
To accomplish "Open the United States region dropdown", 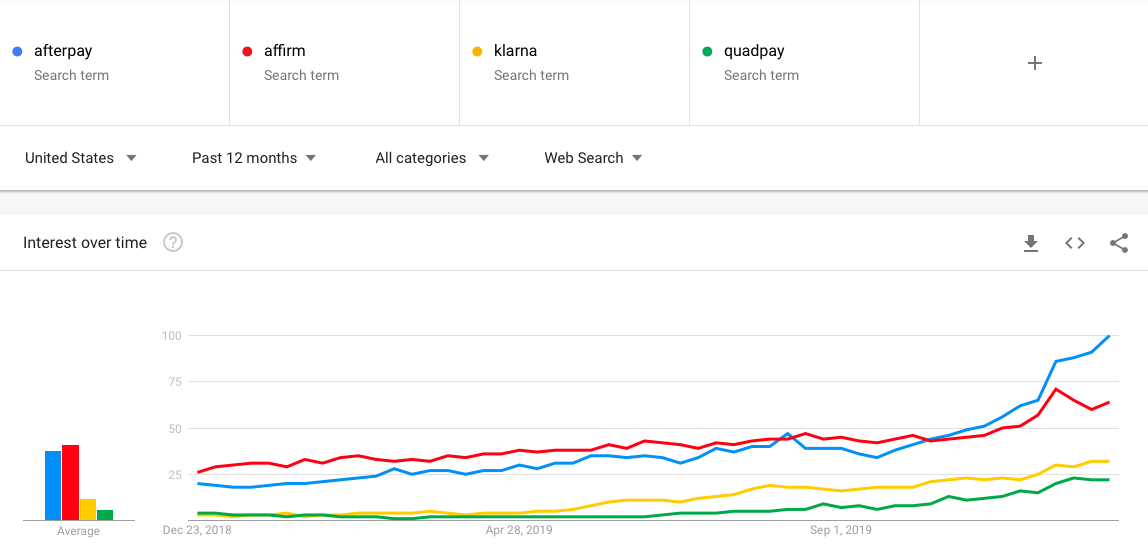I will 81,158.
